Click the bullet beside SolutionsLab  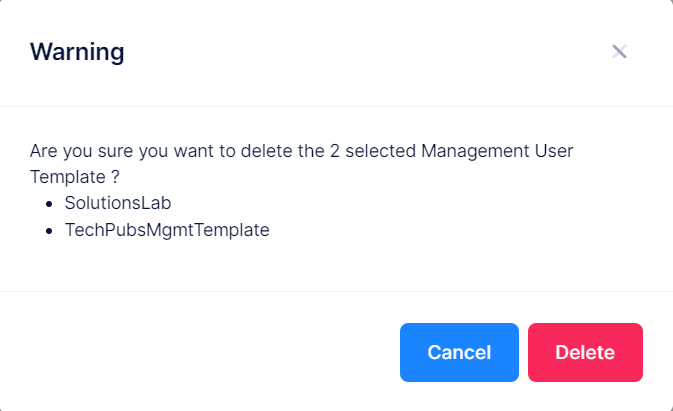tap(52, 204)
